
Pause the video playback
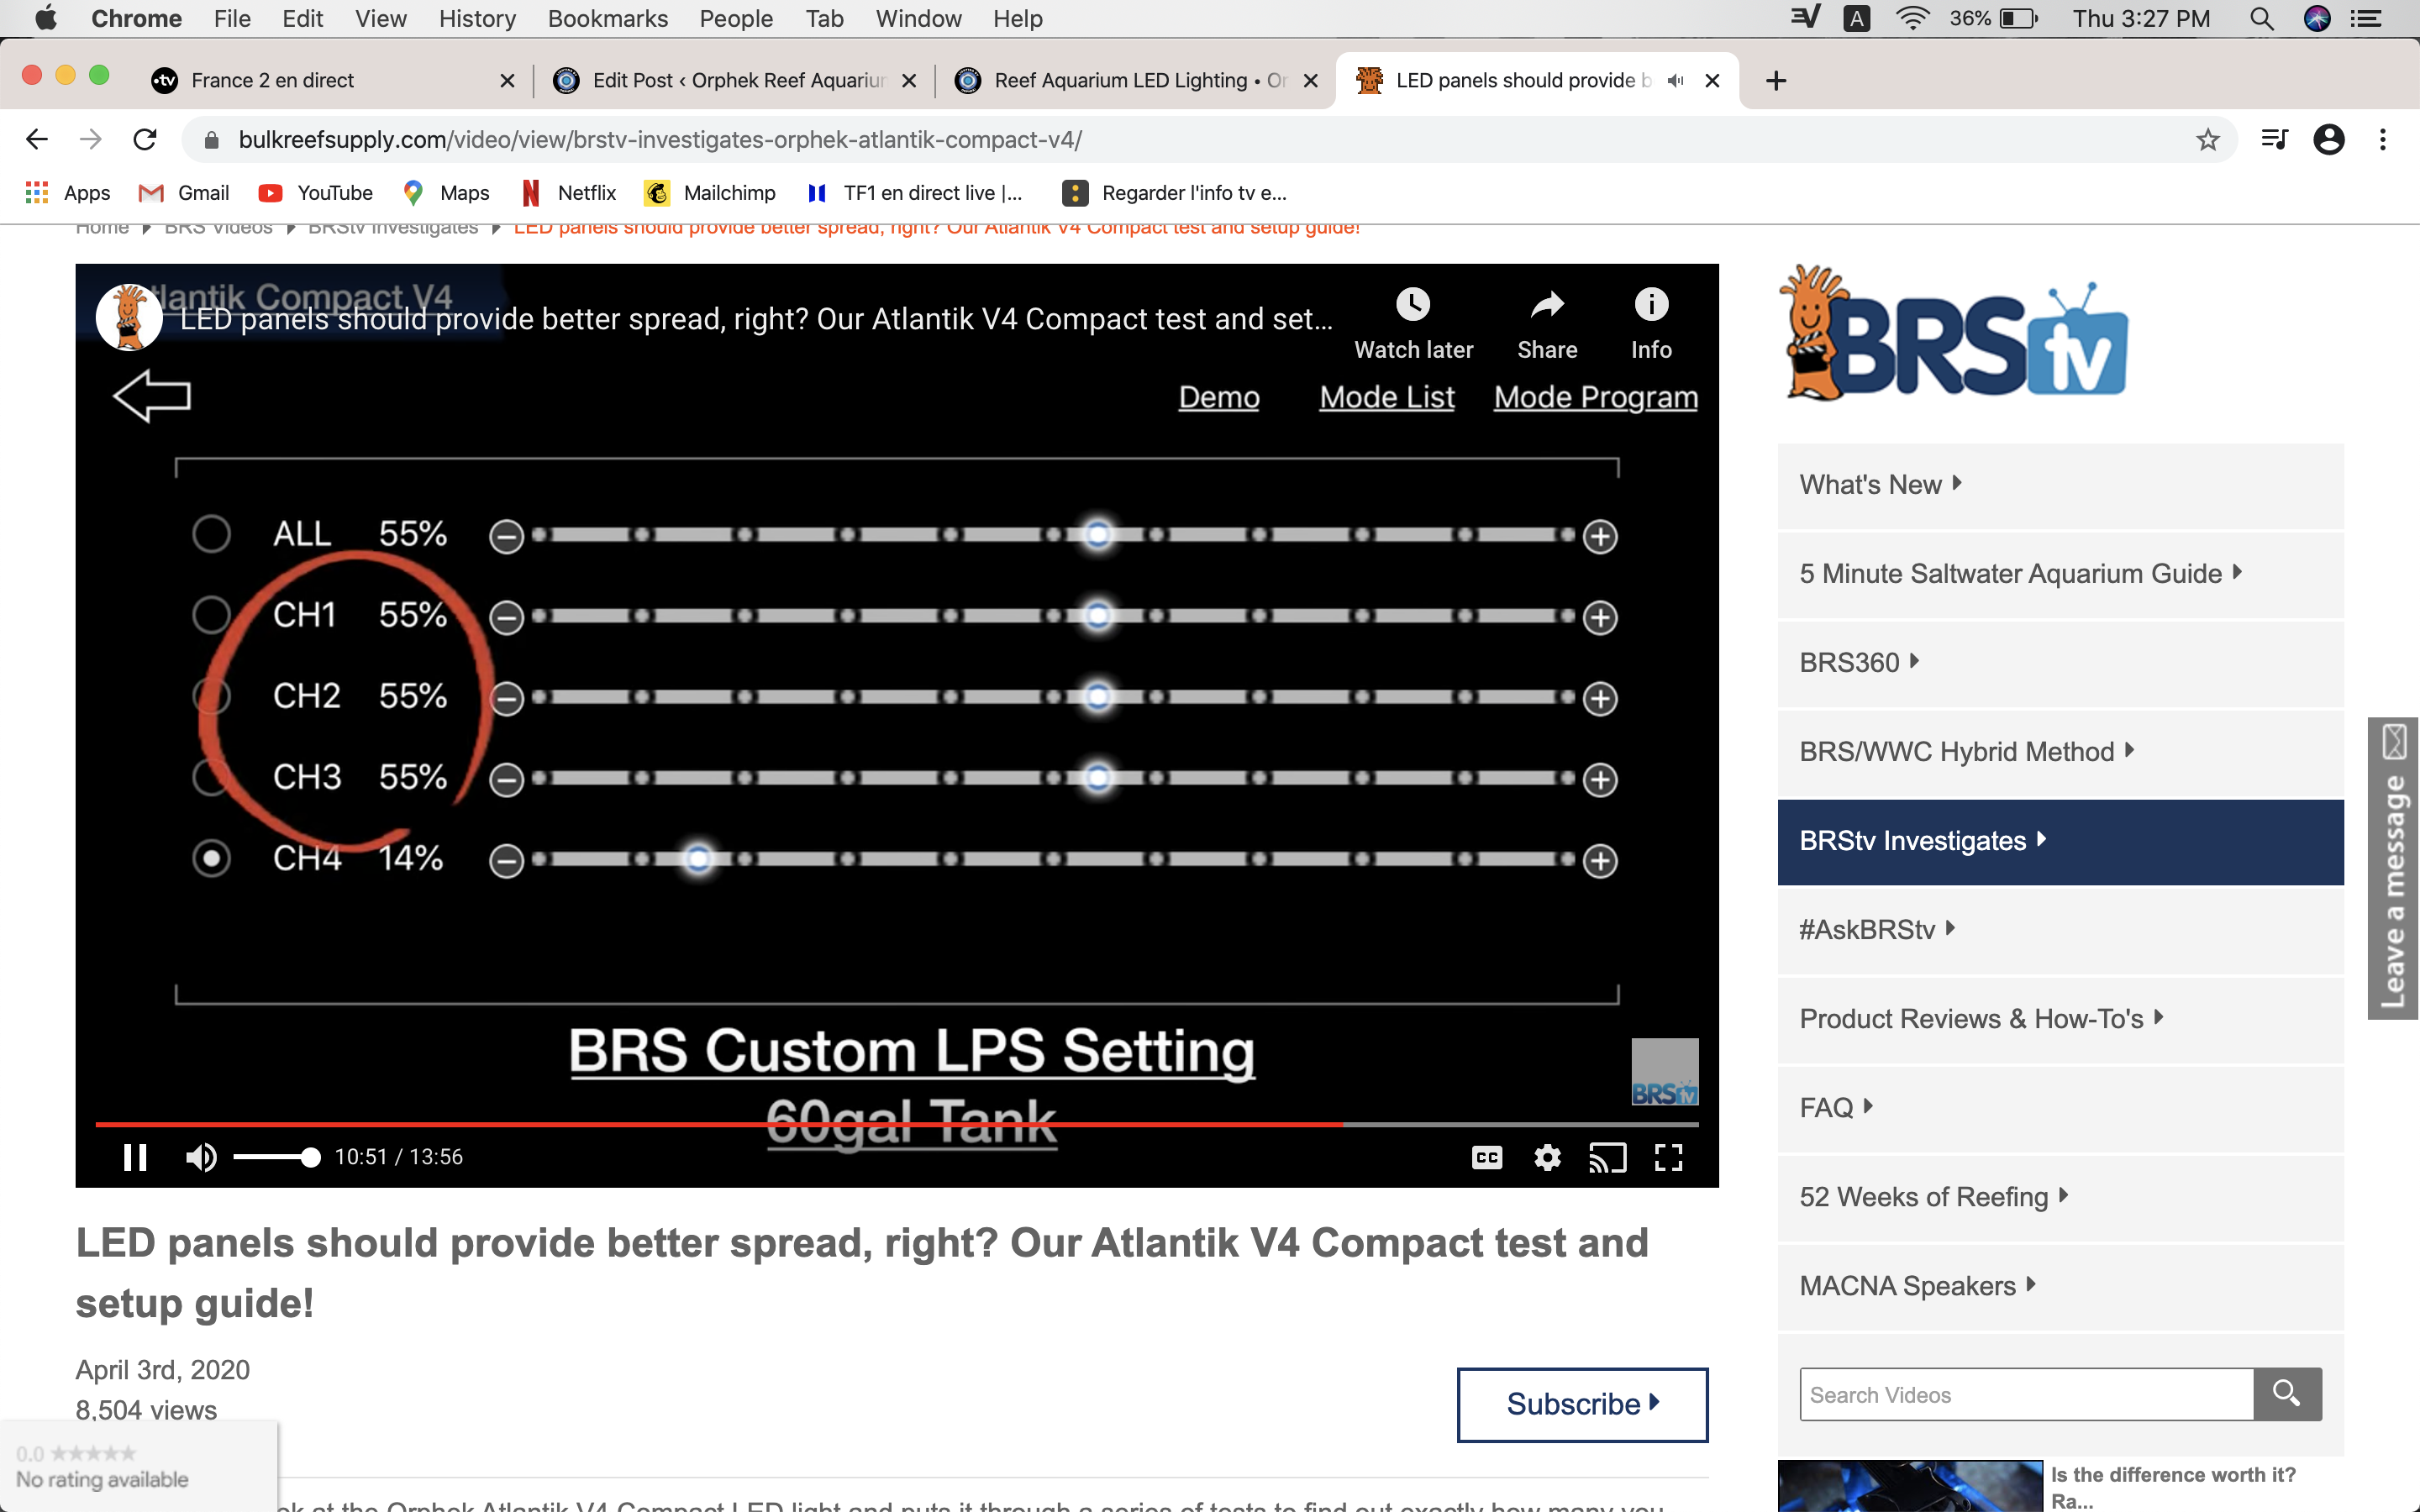click(x=135, y=1157)
